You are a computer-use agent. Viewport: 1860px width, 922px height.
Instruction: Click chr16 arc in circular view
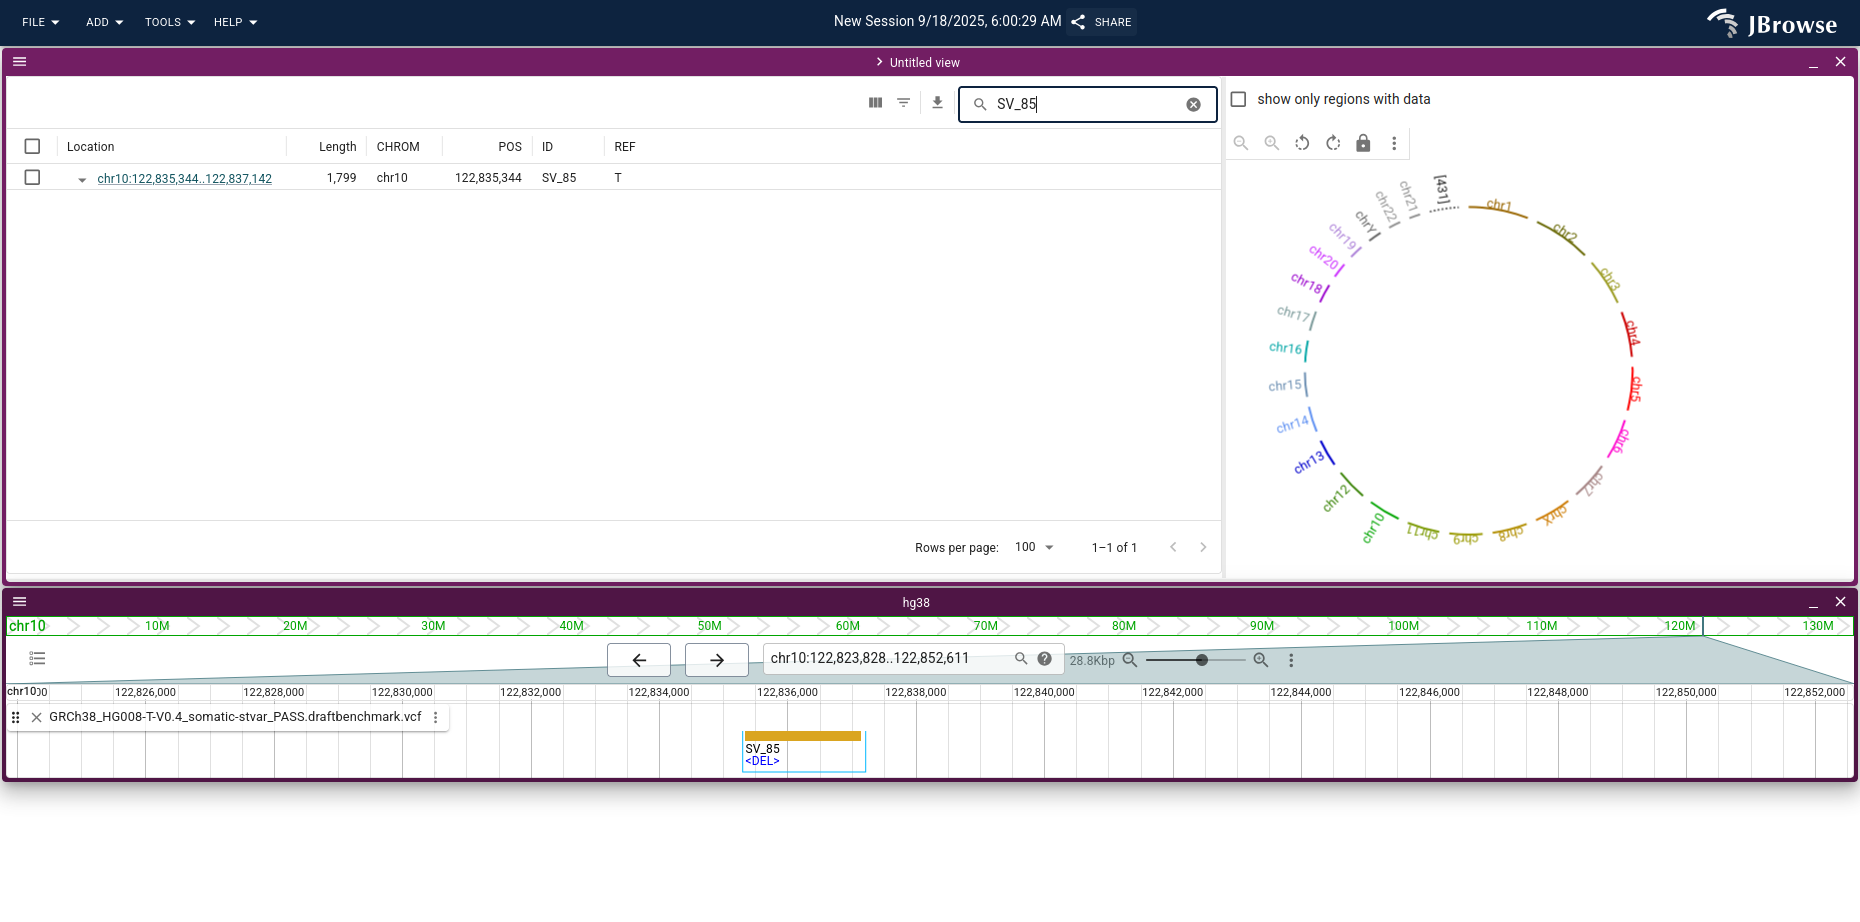(1307, 350)
